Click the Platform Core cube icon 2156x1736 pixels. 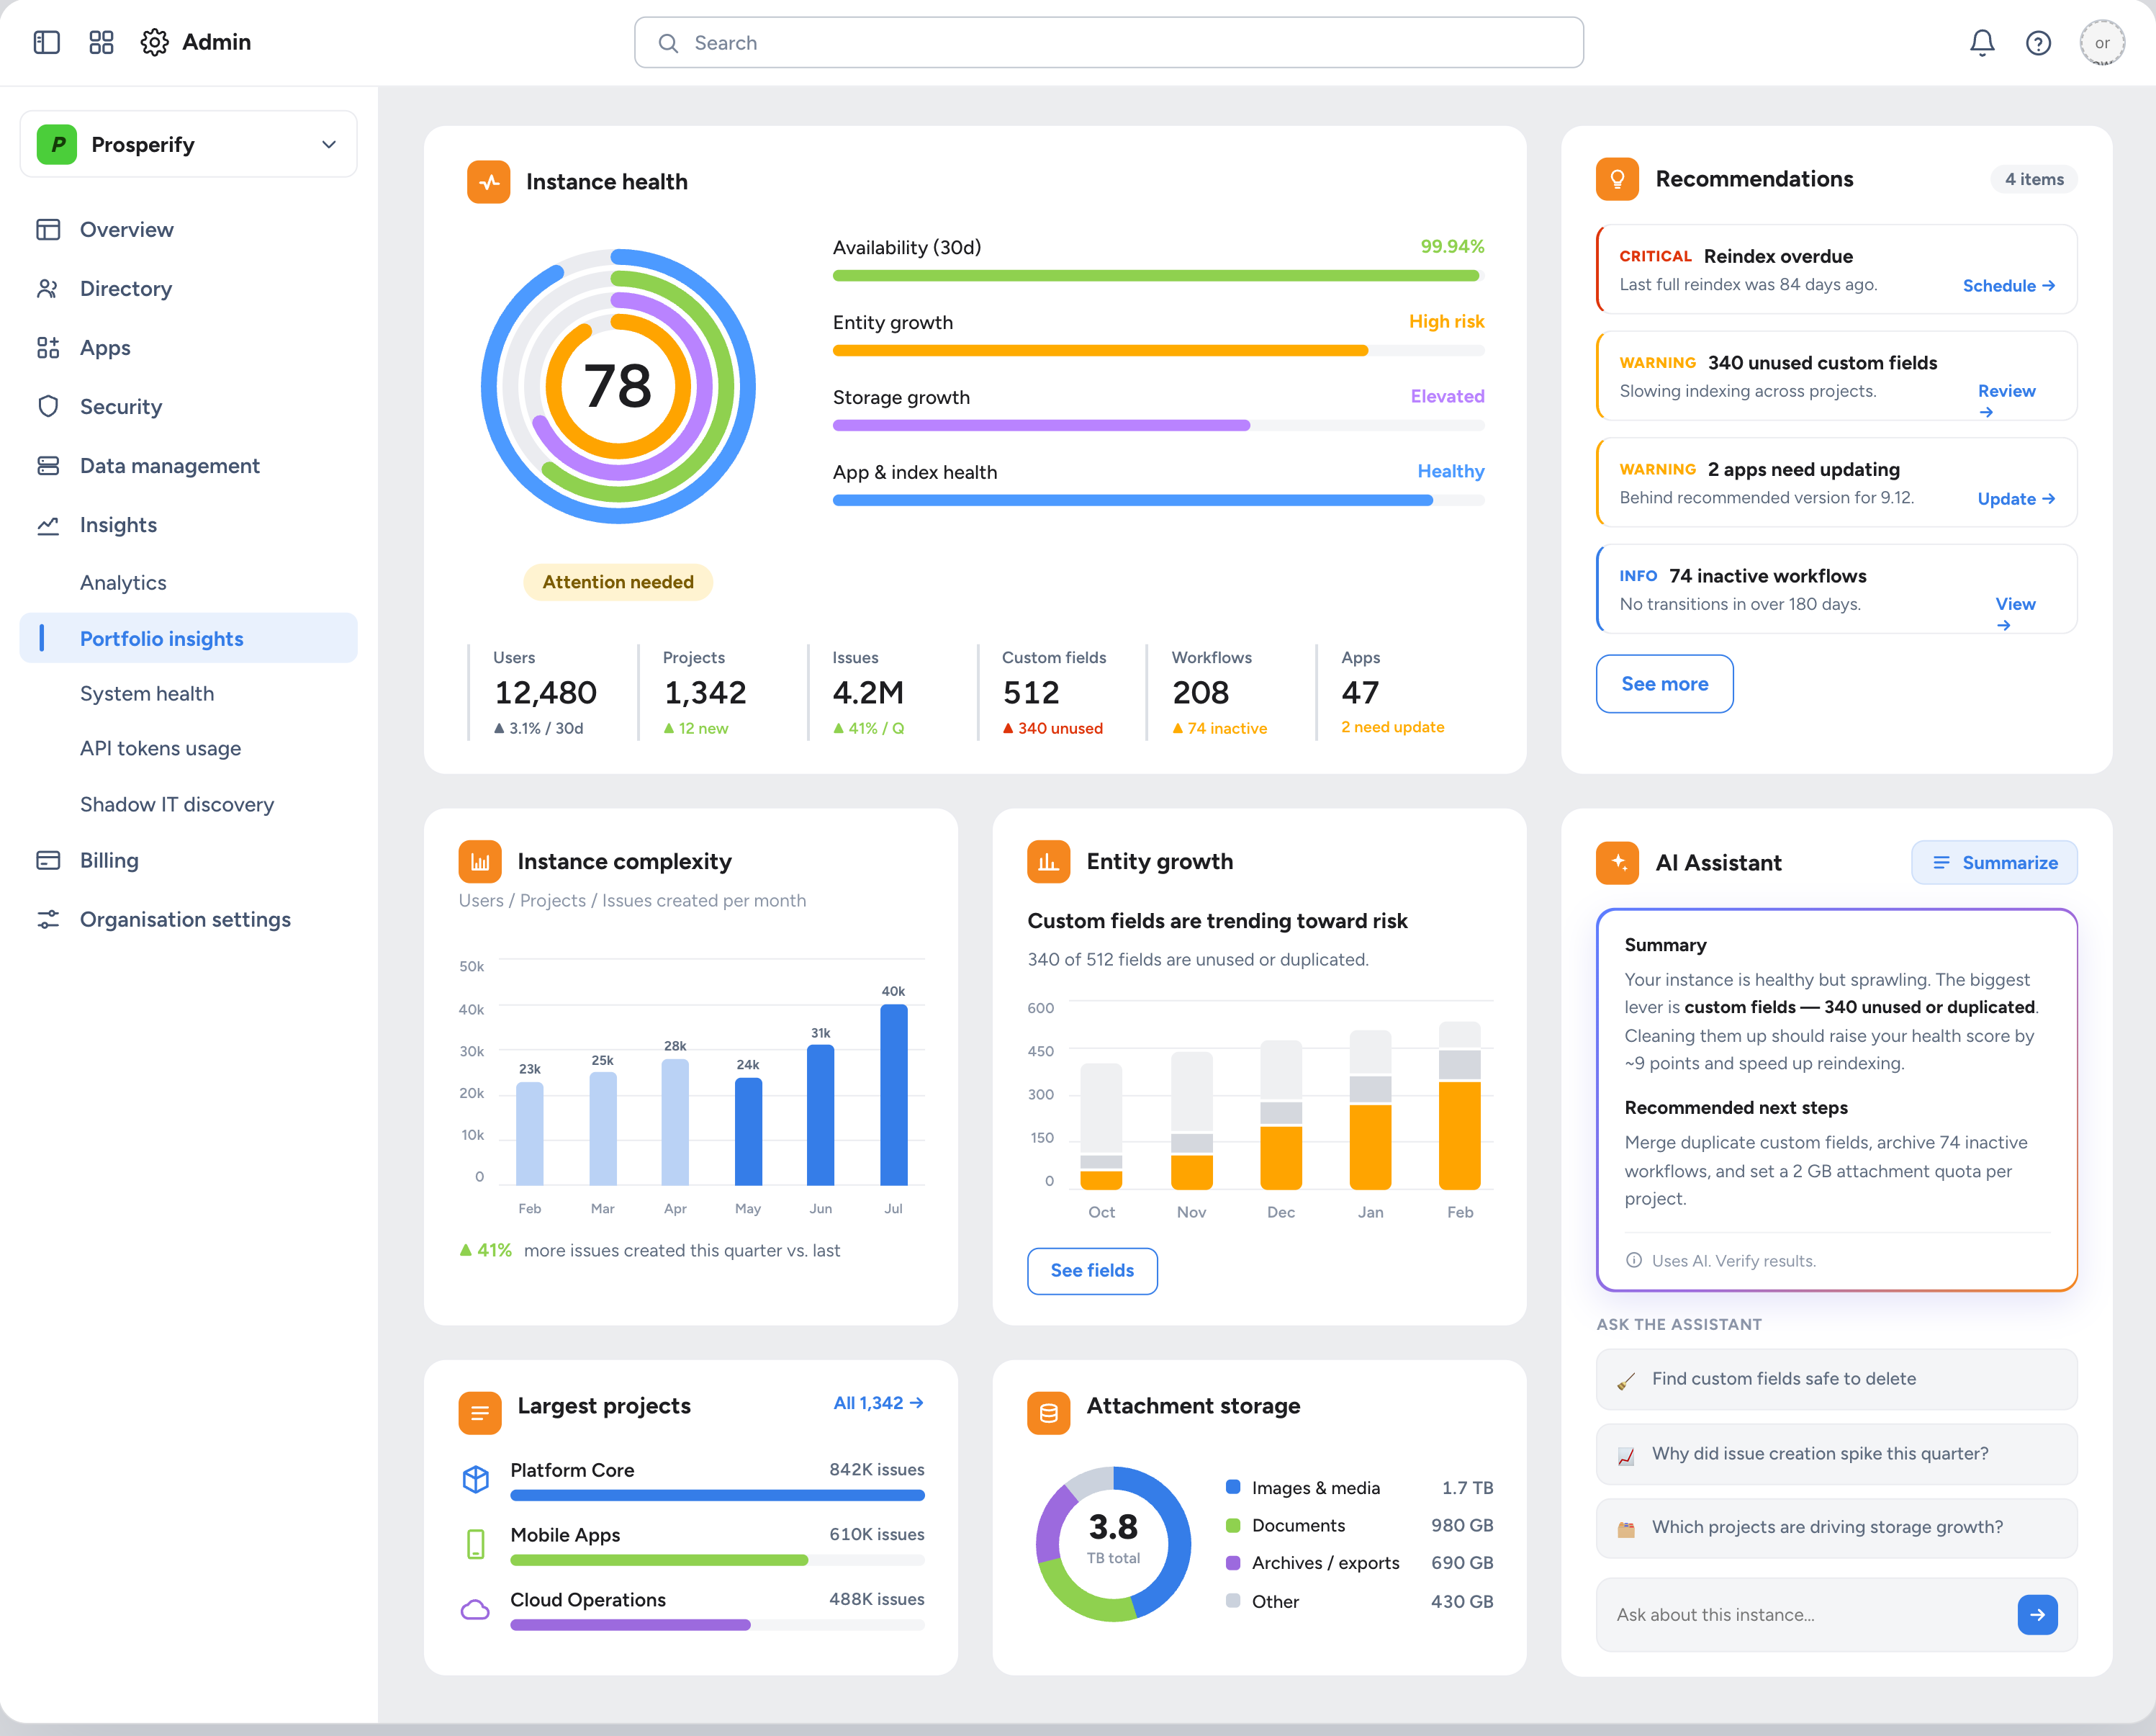pos(476,1478)
